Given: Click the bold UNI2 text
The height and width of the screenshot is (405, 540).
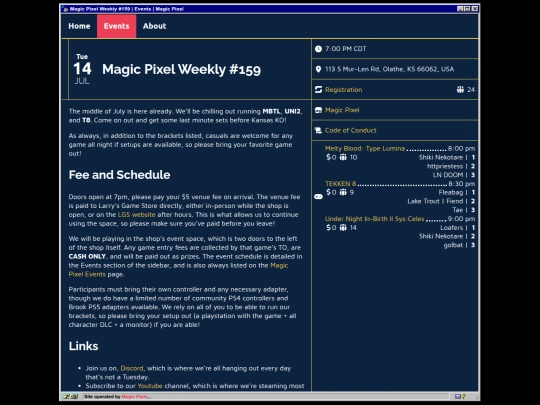Looking at the screenshot, I should pos(292,111).
